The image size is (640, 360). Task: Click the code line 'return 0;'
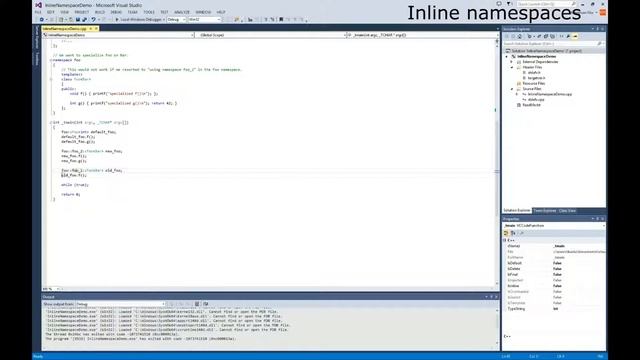click(x=71, y=194)
